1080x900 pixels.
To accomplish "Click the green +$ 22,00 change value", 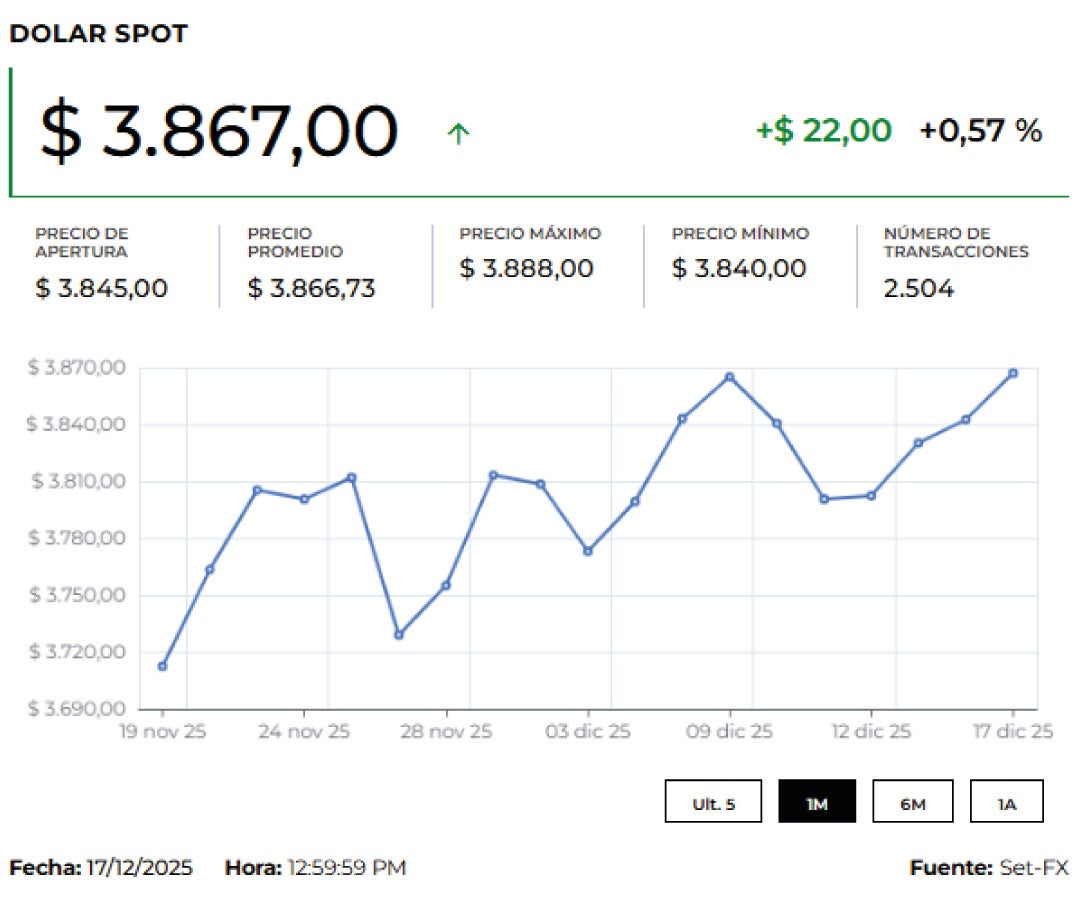I will point(822,130).
